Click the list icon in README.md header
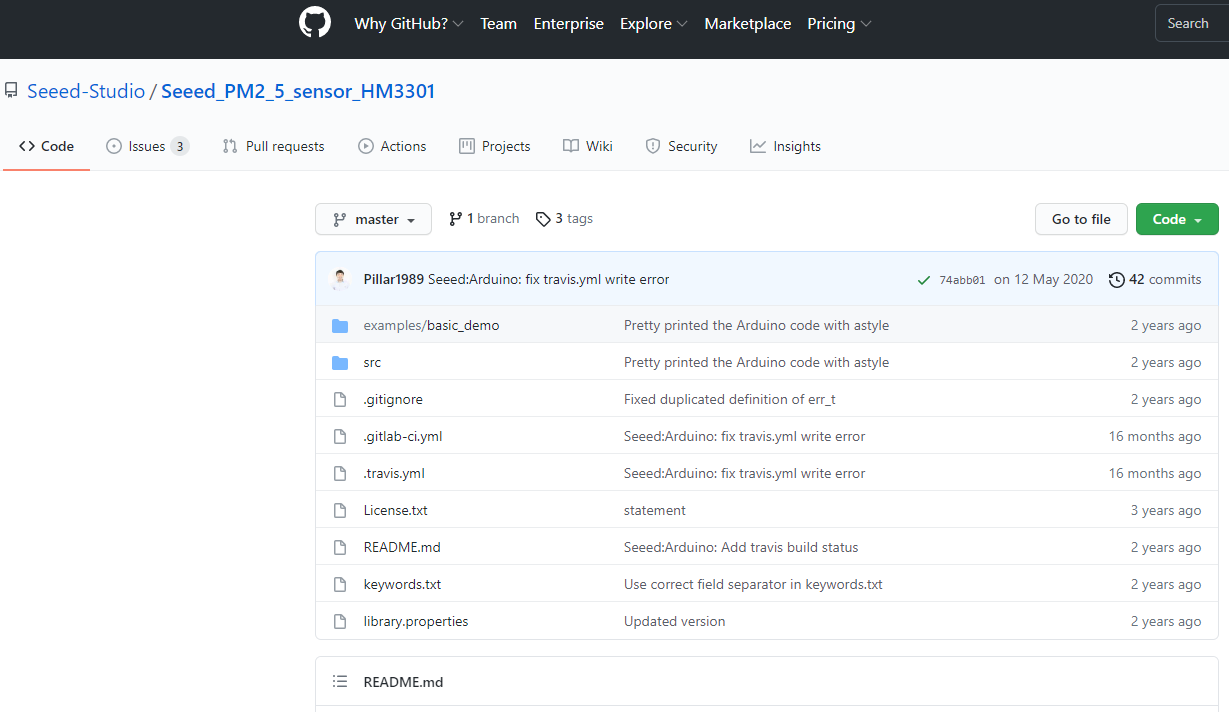The width and height of the screenshot is (1229, 712). (x=340, y=682)
